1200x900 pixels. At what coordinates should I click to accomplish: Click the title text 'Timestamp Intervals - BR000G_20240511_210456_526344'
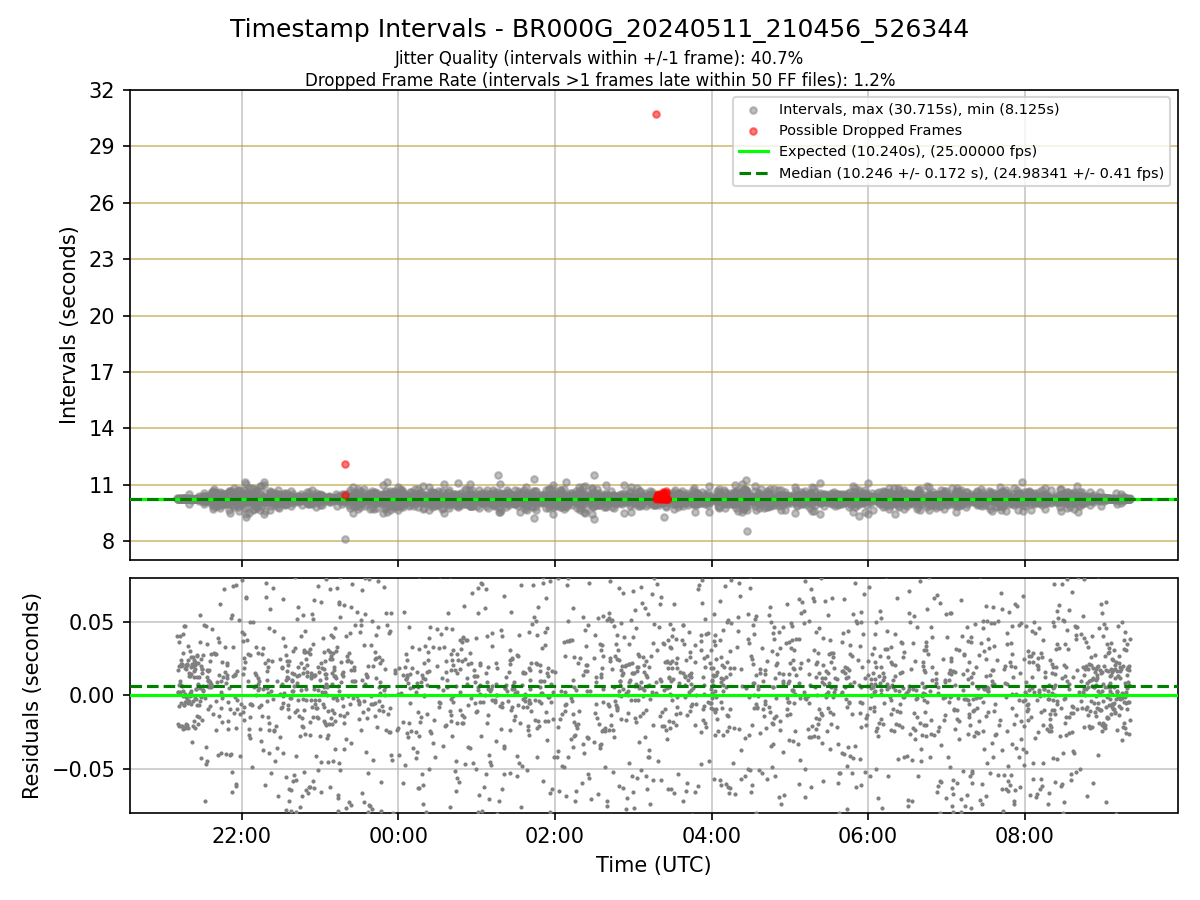pyautogui.click(x=599, y=29)
